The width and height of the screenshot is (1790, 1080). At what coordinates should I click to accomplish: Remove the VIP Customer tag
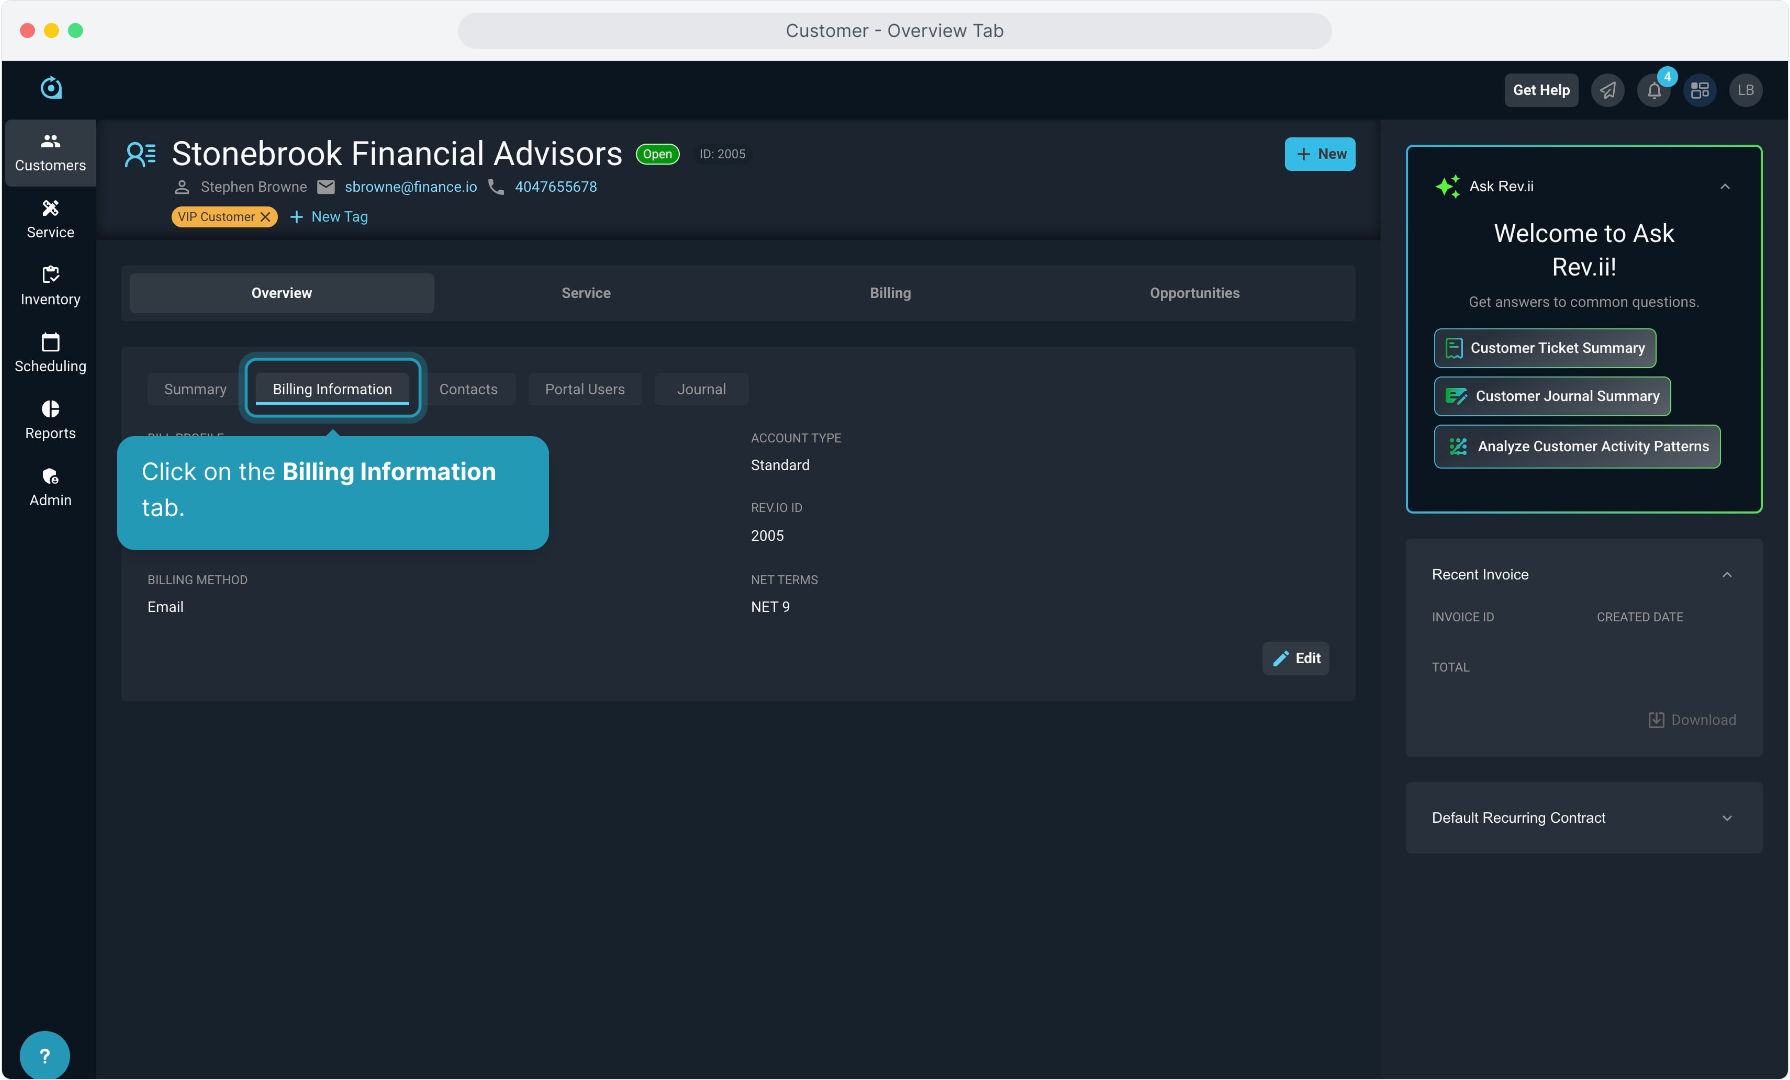point(266,217)
